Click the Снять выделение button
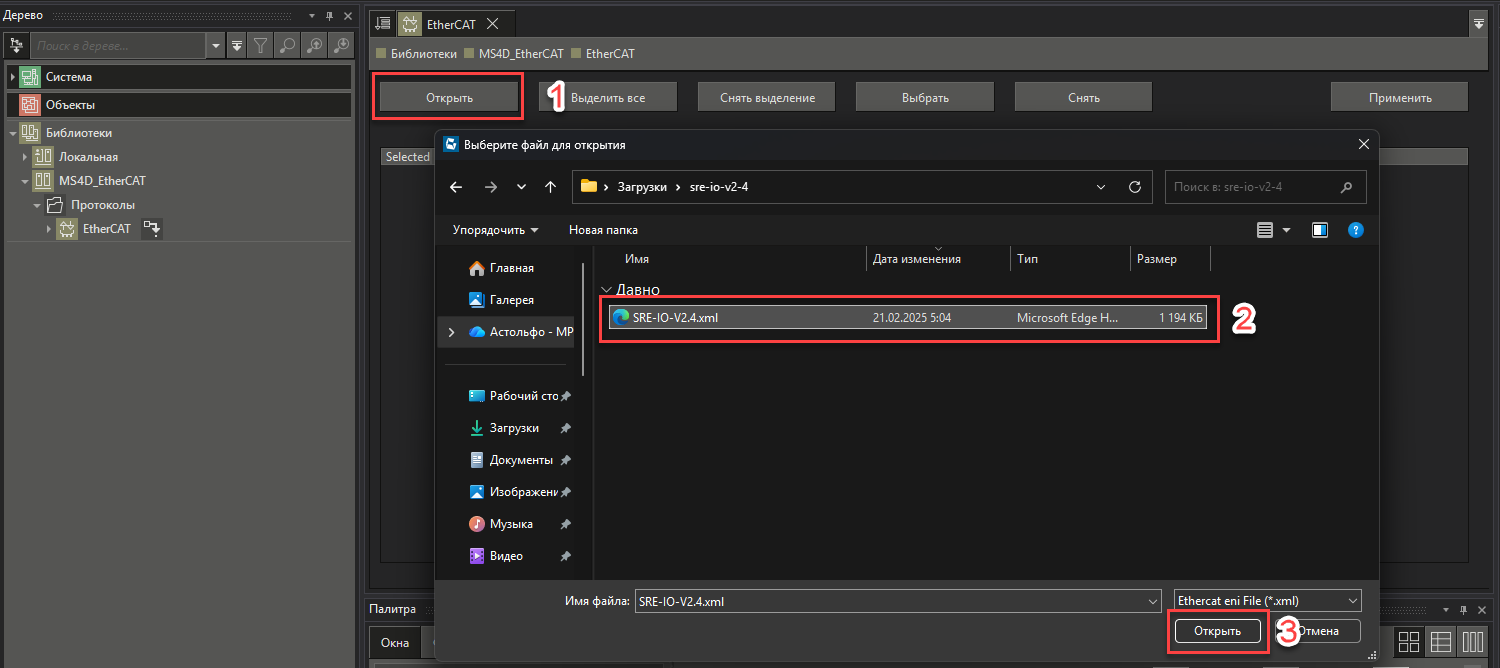The height and width of the screenshot is (668, 1500). [767, 97]
